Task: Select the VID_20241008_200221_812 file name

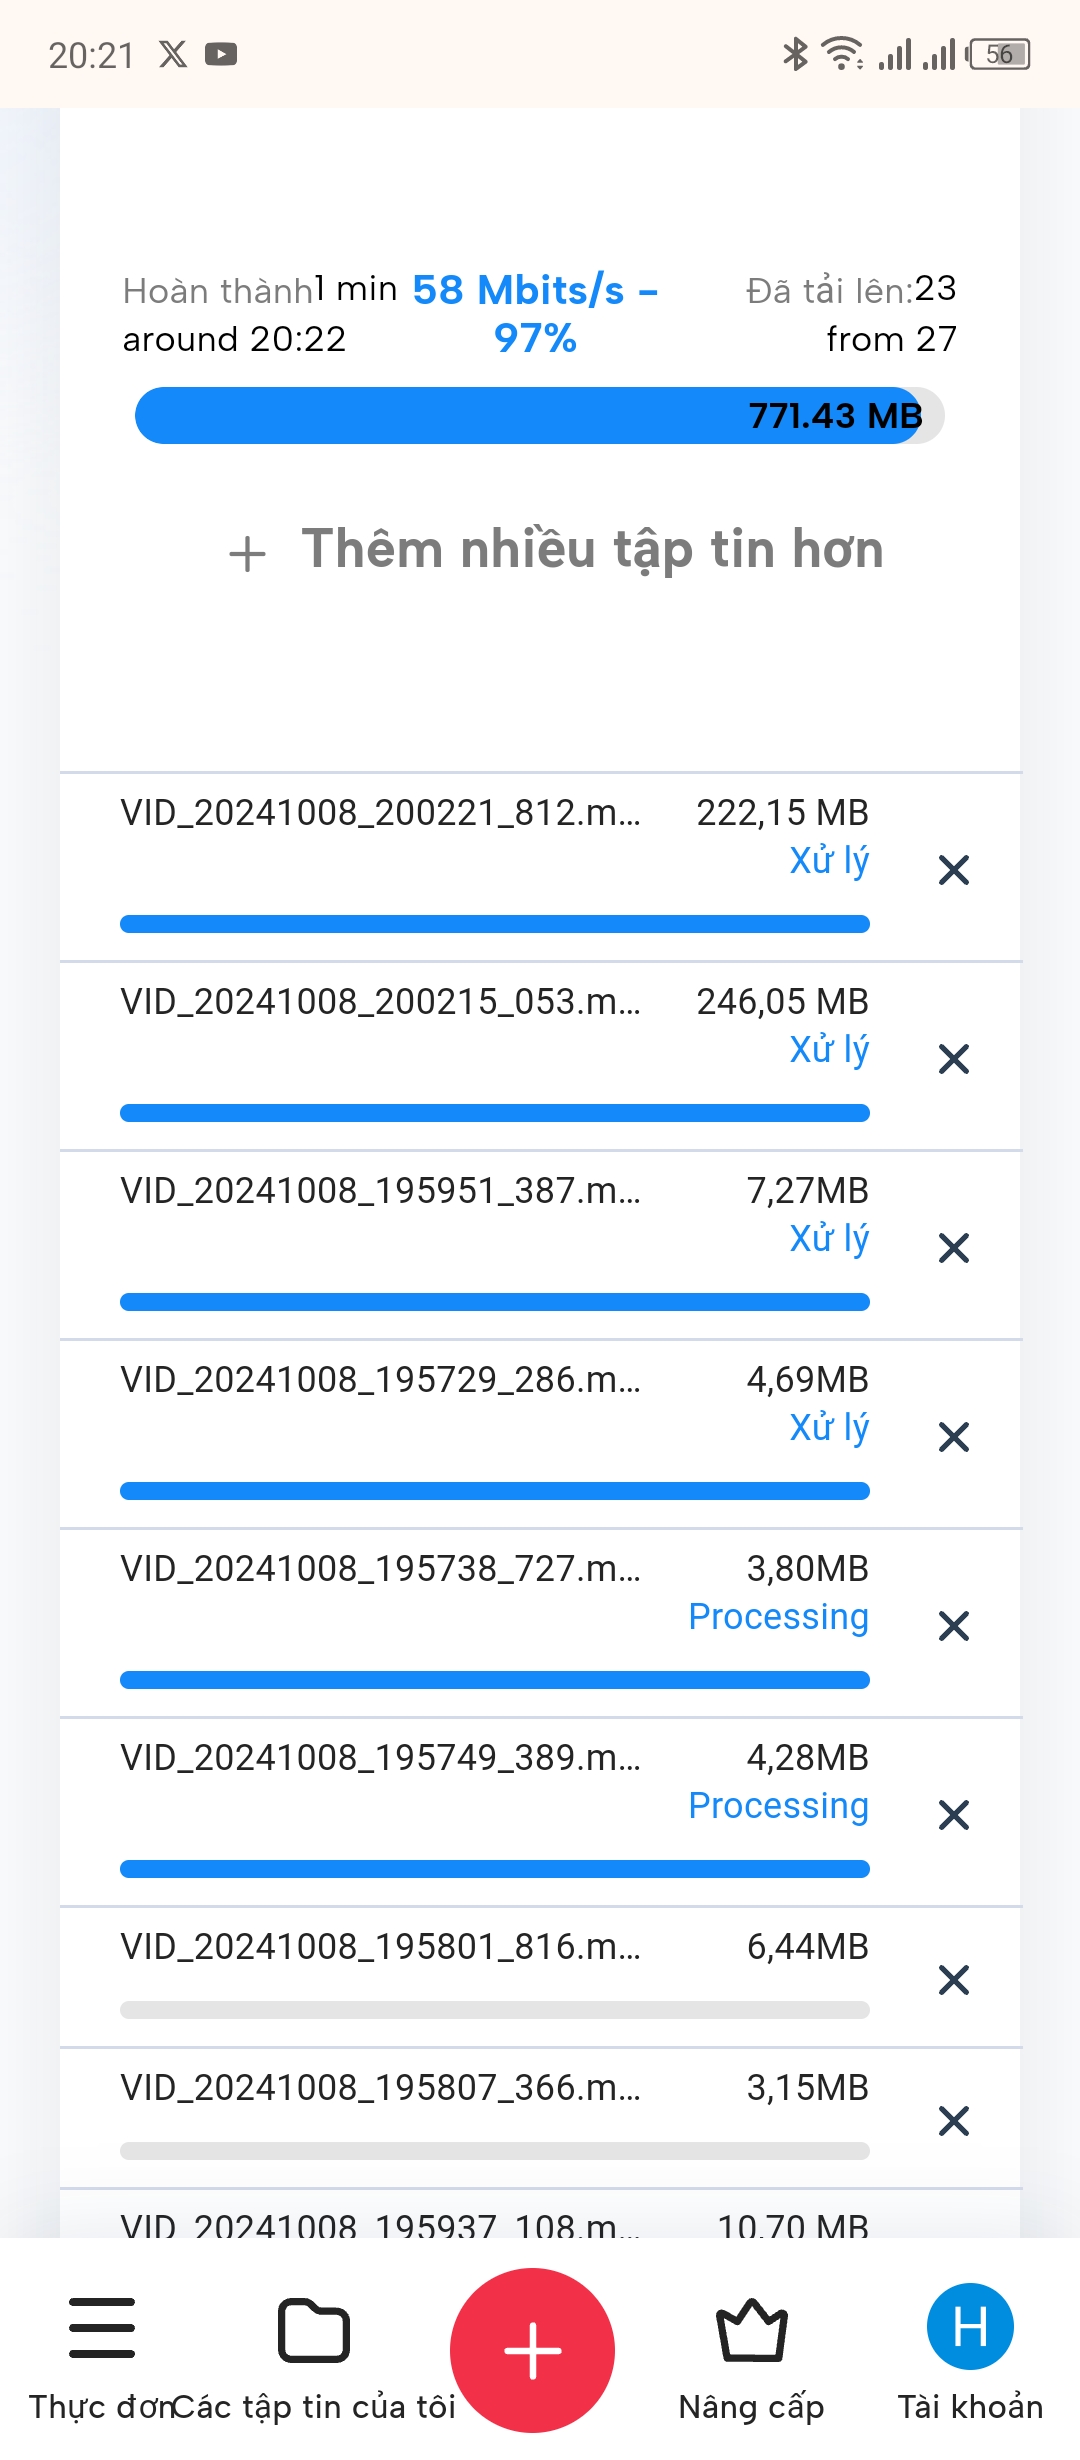Action: [380, 813]
